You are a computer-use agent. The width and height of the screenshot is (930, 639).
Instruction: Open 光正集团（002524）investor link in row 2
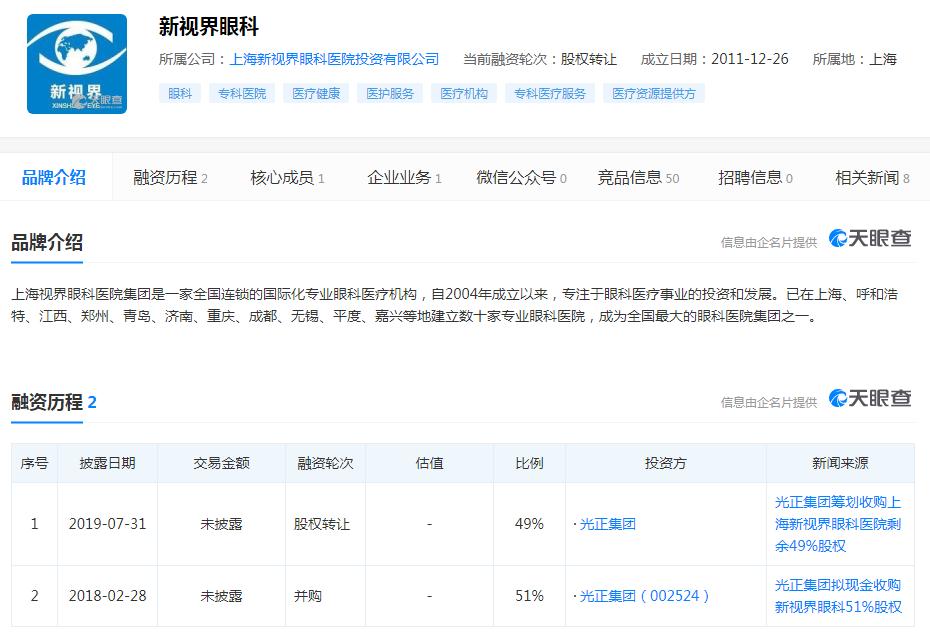(x=644, y=596)
